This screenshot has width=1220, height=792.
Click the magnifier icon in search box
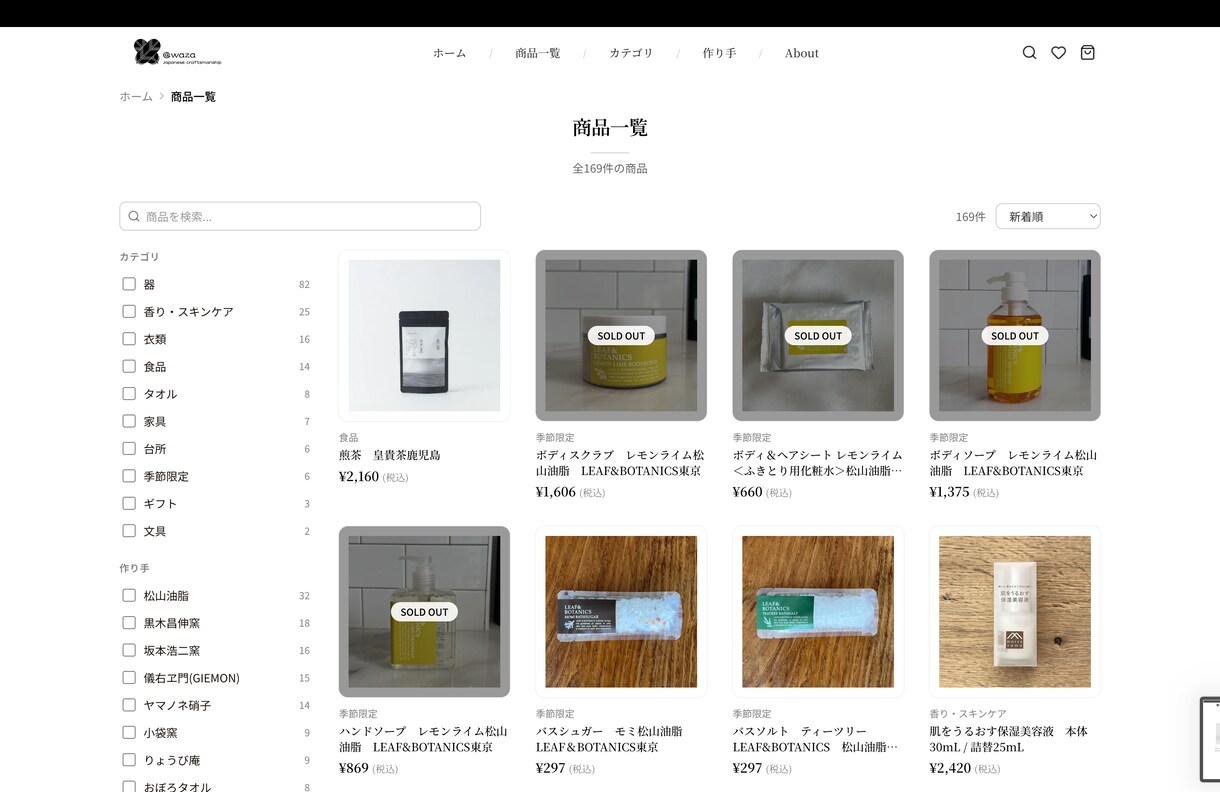[x=134, y=216]
